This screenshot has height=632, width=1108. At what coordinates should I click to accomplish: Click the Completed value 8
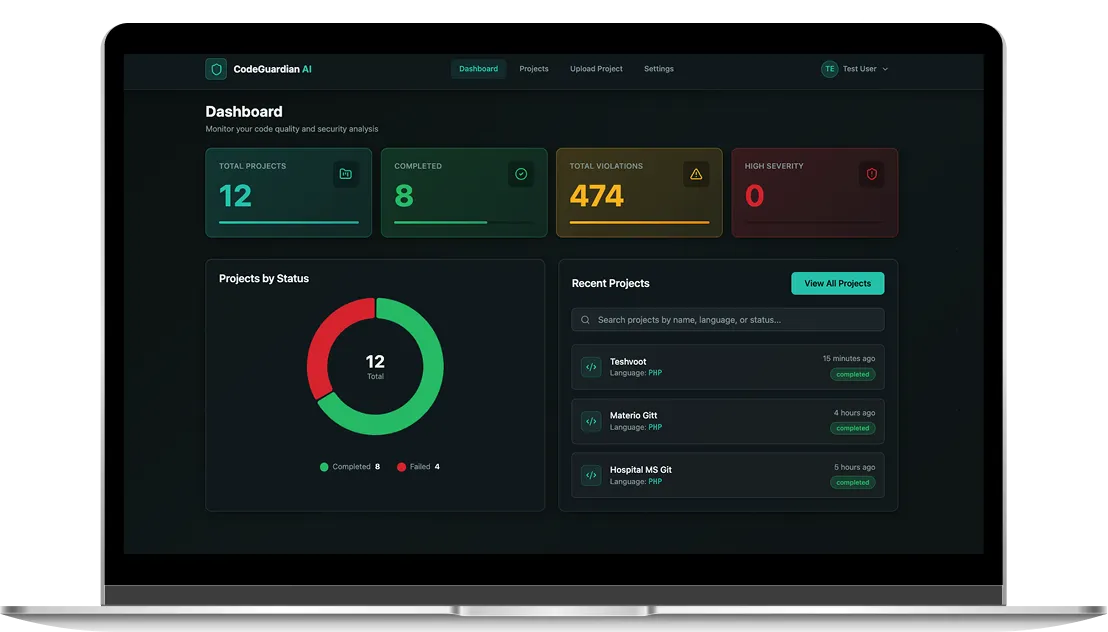coord(403,196)
